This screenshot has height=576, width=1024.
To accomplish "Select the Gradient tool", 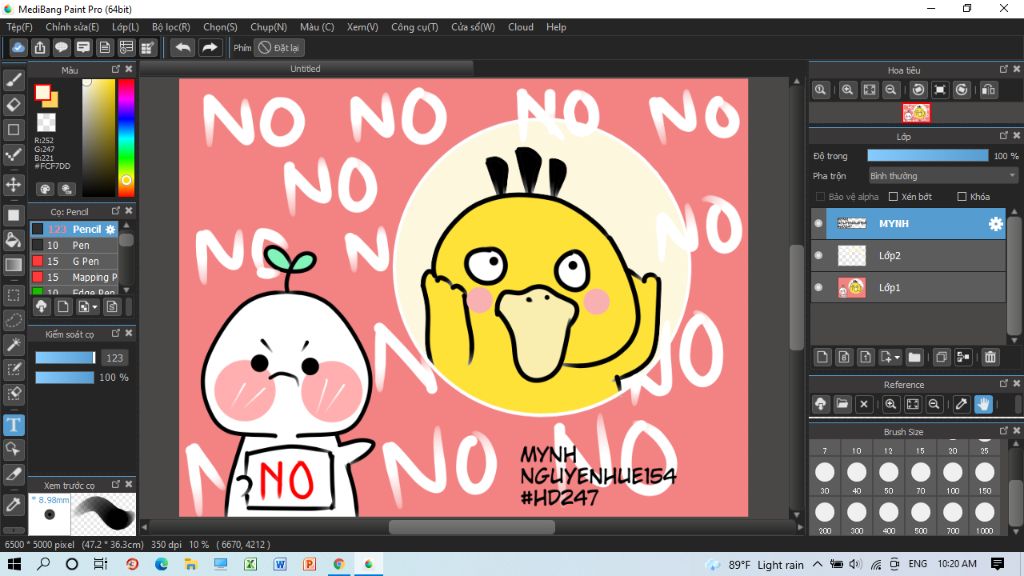I will pos(14,264).
